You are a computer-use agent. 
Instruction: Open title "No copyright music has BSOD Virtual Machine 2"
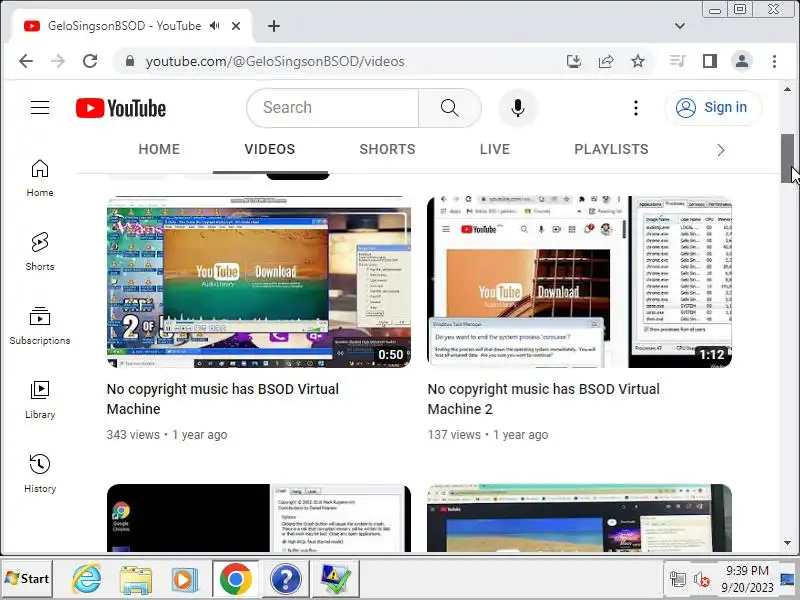click(543, 399)
